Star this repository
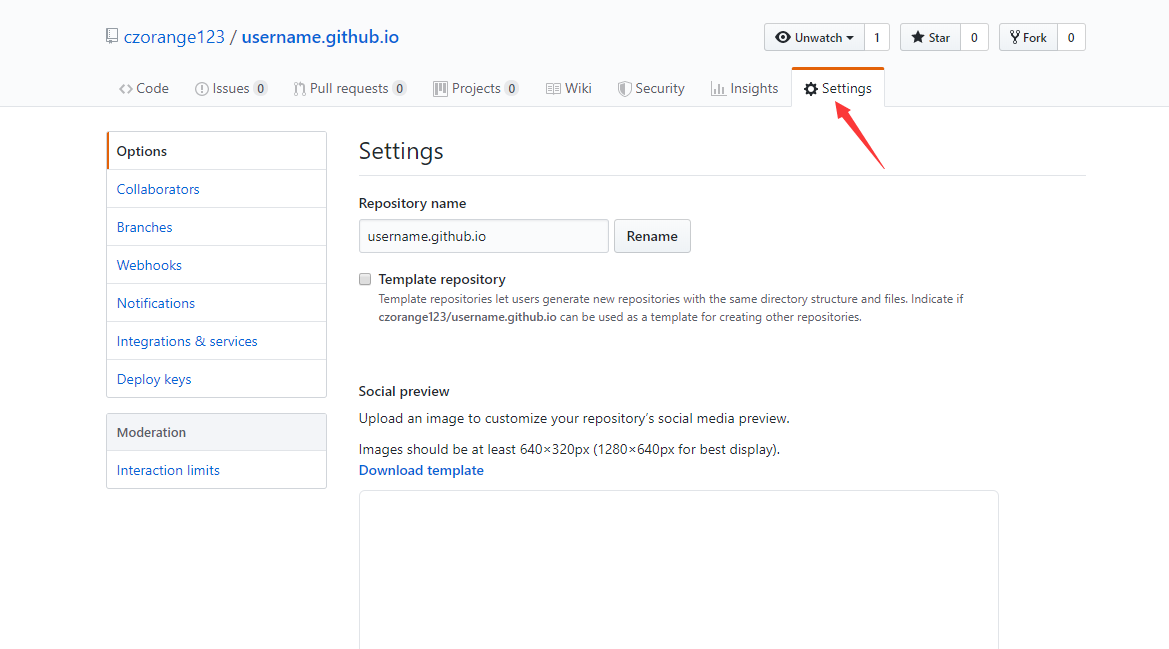Screen dimensions: 1169x649 930,38
